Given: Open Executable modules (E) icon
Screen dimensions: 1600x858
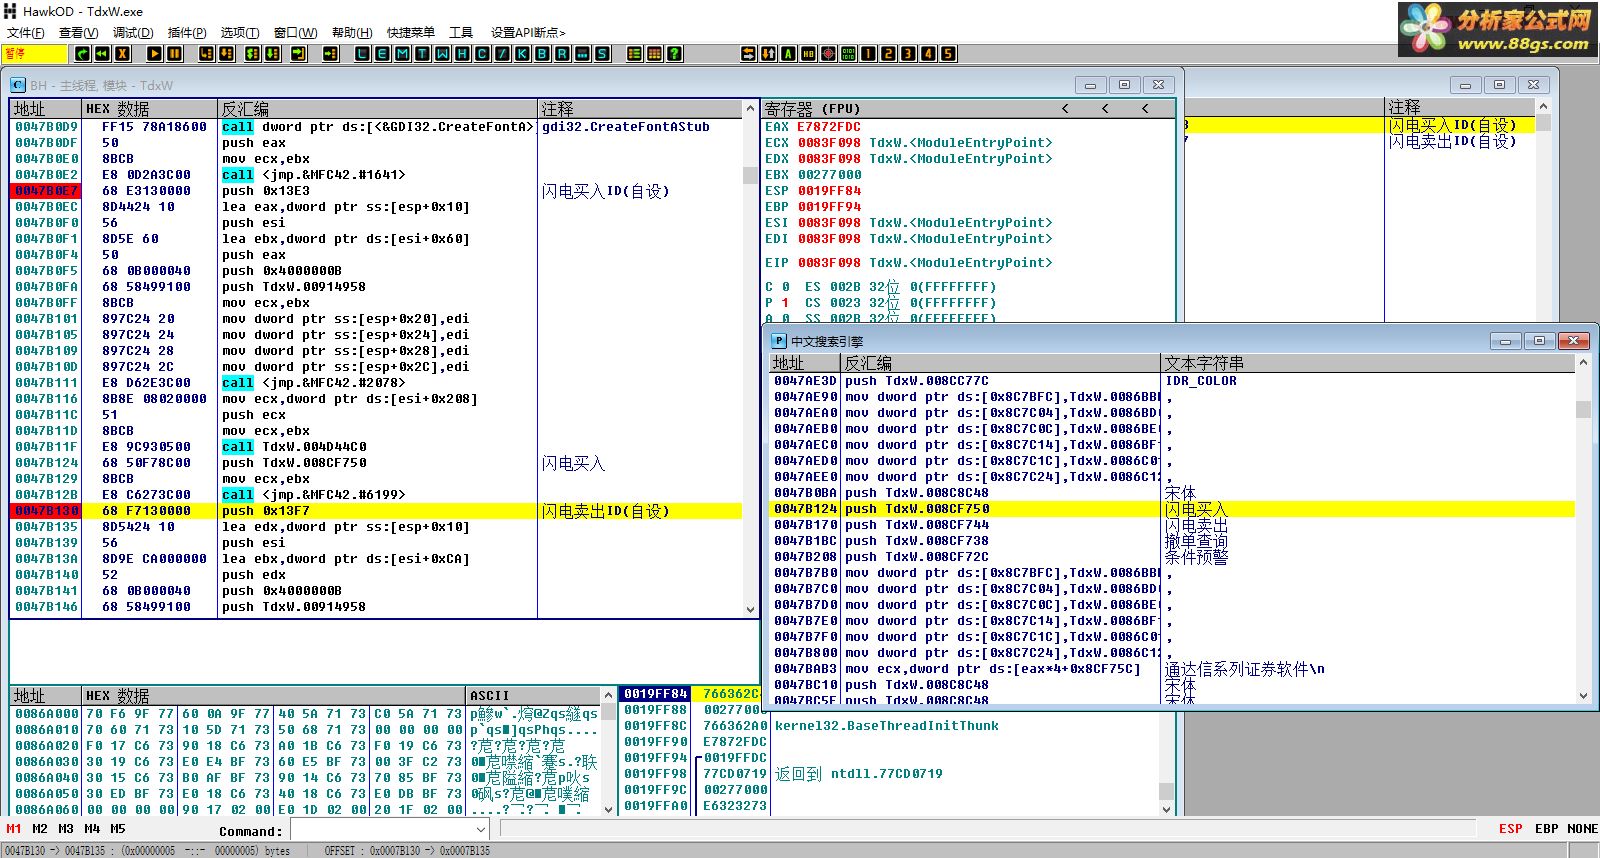Looking at the screenshot, I should click(382, 54).
